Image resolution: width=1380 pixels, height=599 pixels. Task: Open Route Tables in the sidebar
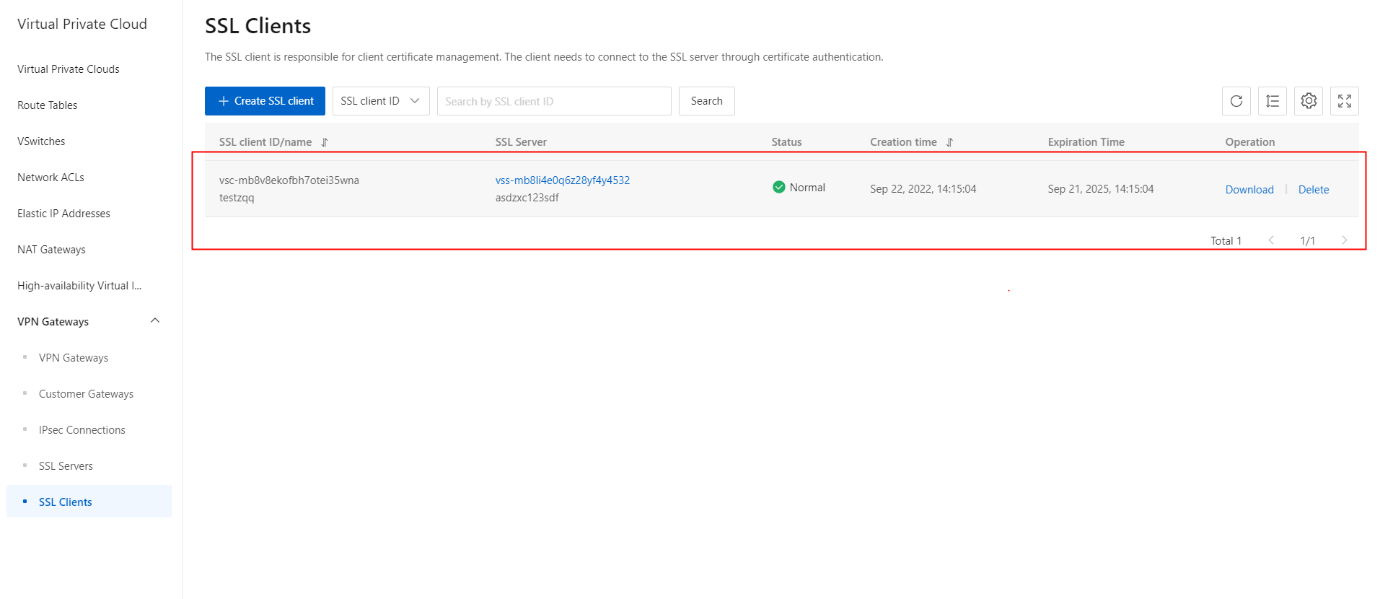point(47,105)
